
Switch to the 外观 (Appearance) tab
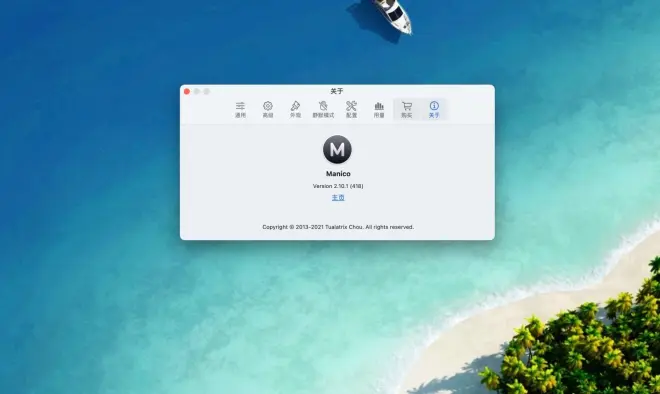[x=295, y=109]
